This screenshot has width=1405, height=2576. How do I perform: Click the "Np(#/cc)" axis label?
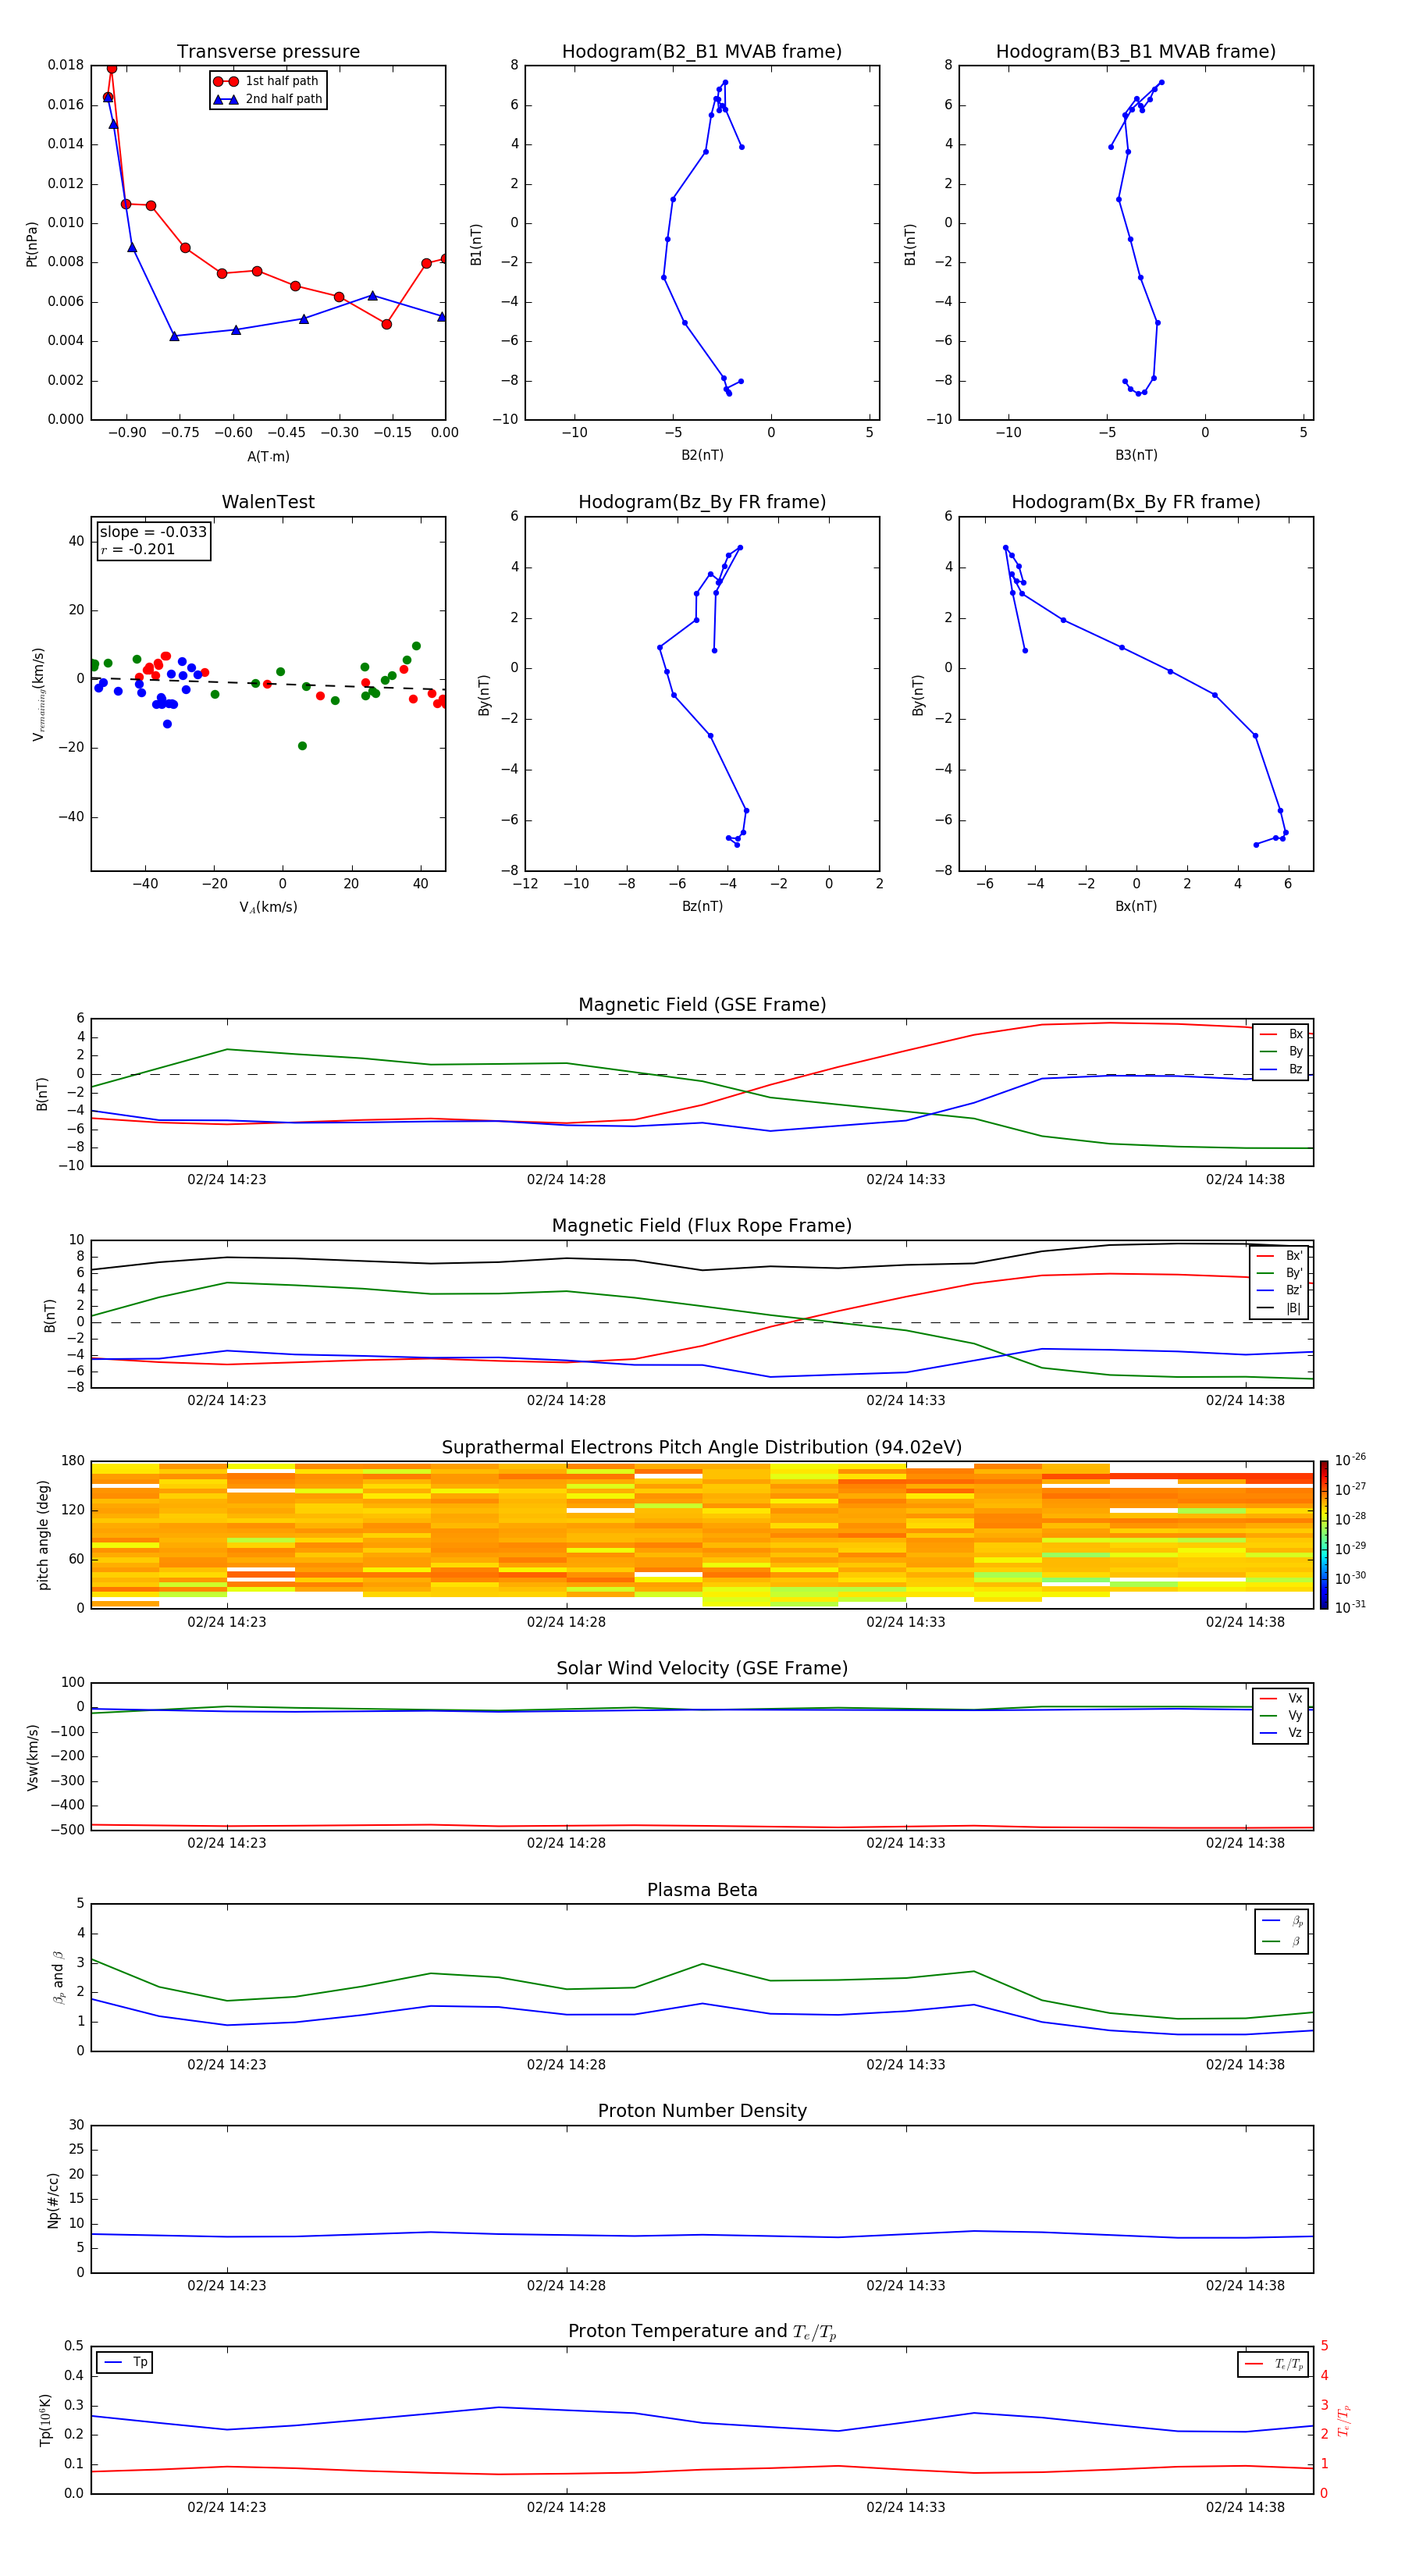[53, 2200]
